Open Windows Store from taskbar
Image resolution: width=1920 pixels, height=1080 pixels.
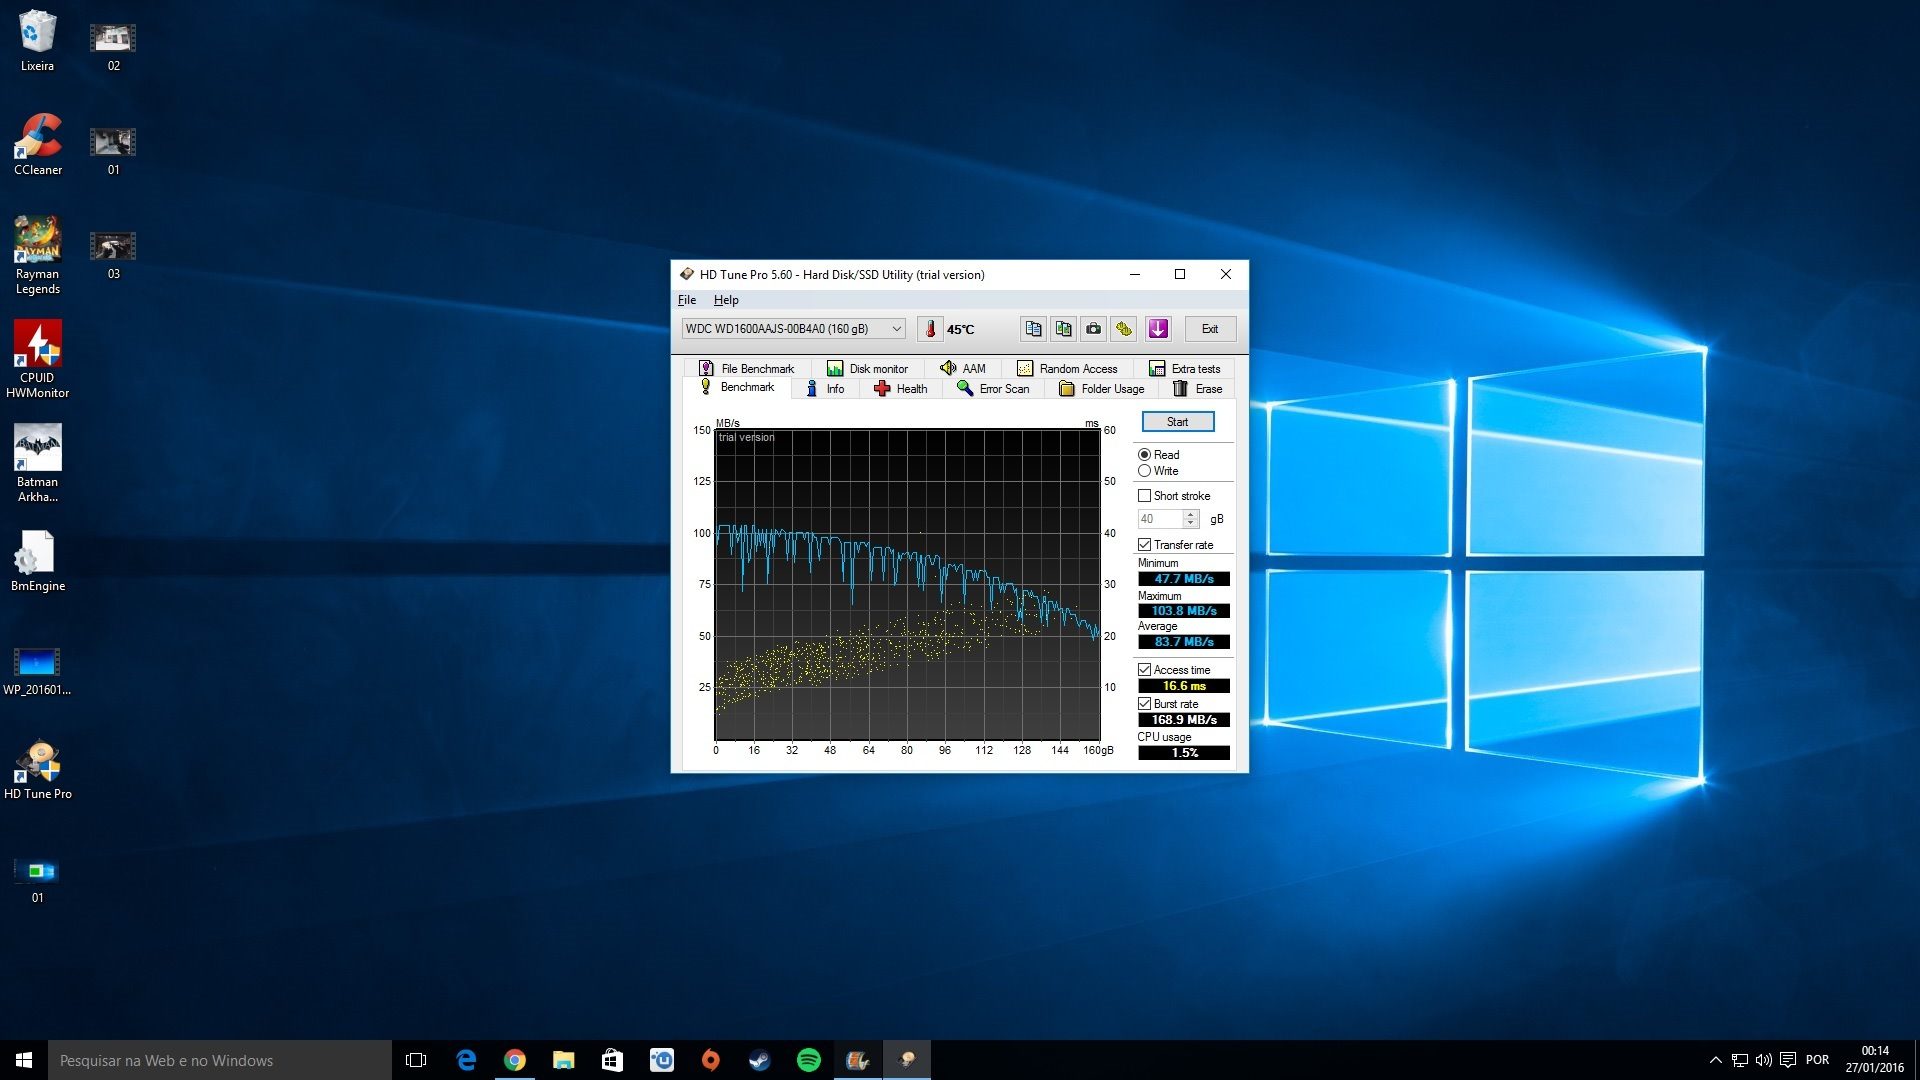pyautogui.click(x=612, y=1060)
